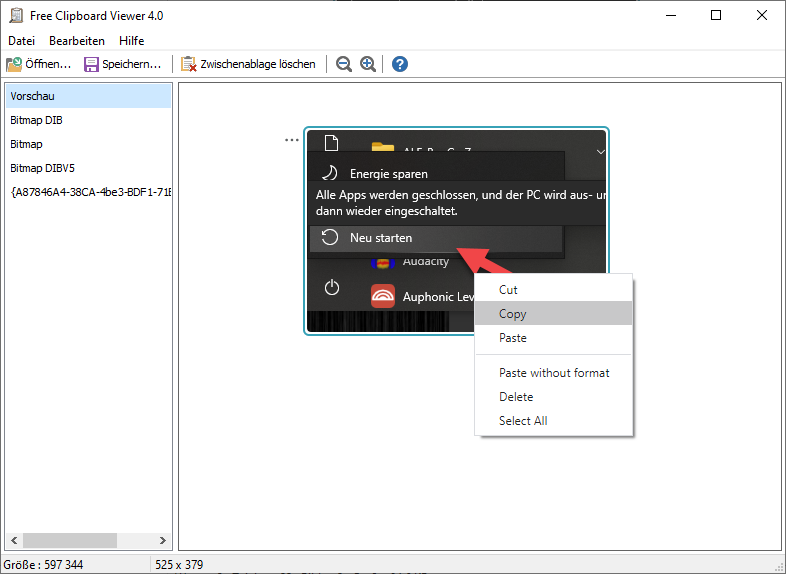Choose Paste from the context menu
Image resolution: width=786 pixels, height=574 pixels.
(x=553, y=338)
